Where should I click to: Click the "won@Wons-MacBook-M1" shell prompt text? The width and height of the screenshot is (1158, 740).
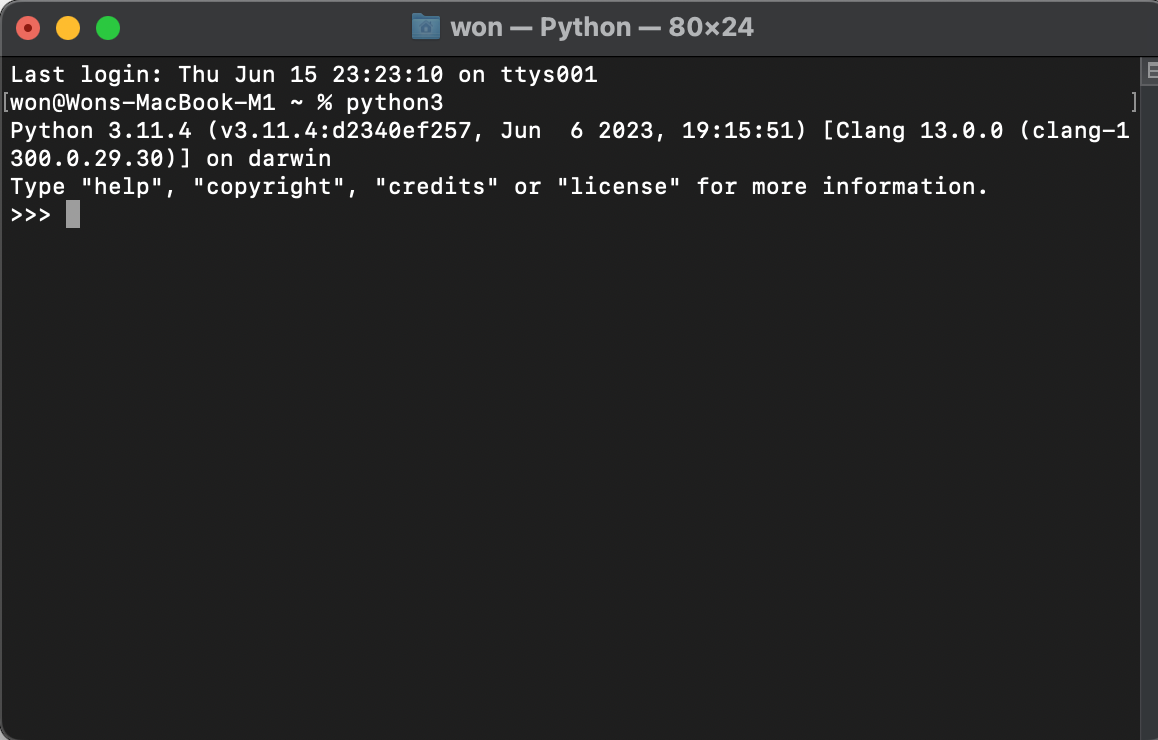click(x=143, y=102)
